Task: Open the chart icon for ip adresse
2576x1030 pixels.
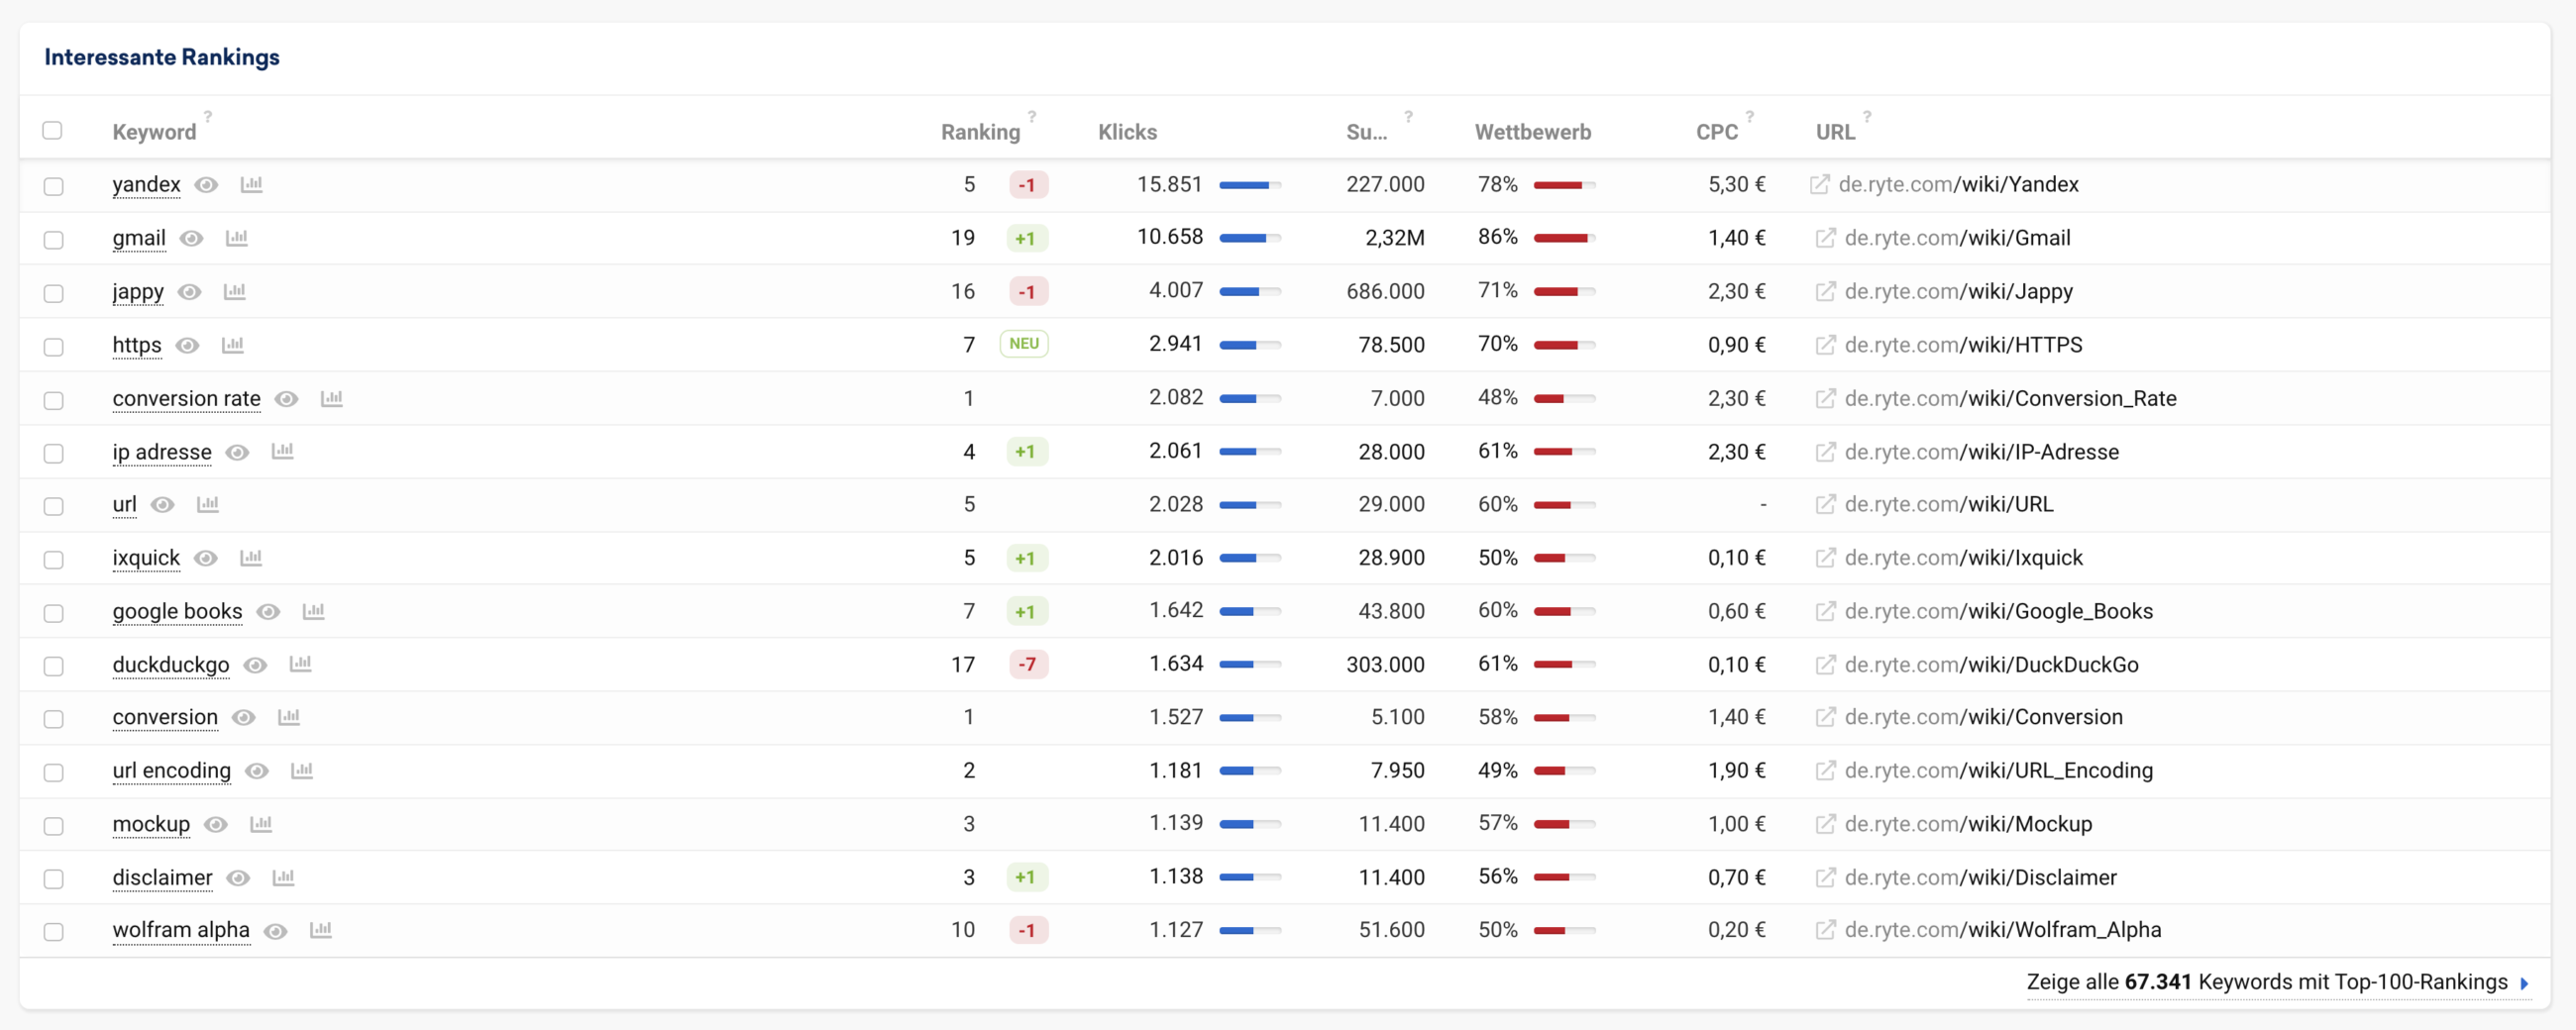Action: pyautogui.click(x=282, y=451)
